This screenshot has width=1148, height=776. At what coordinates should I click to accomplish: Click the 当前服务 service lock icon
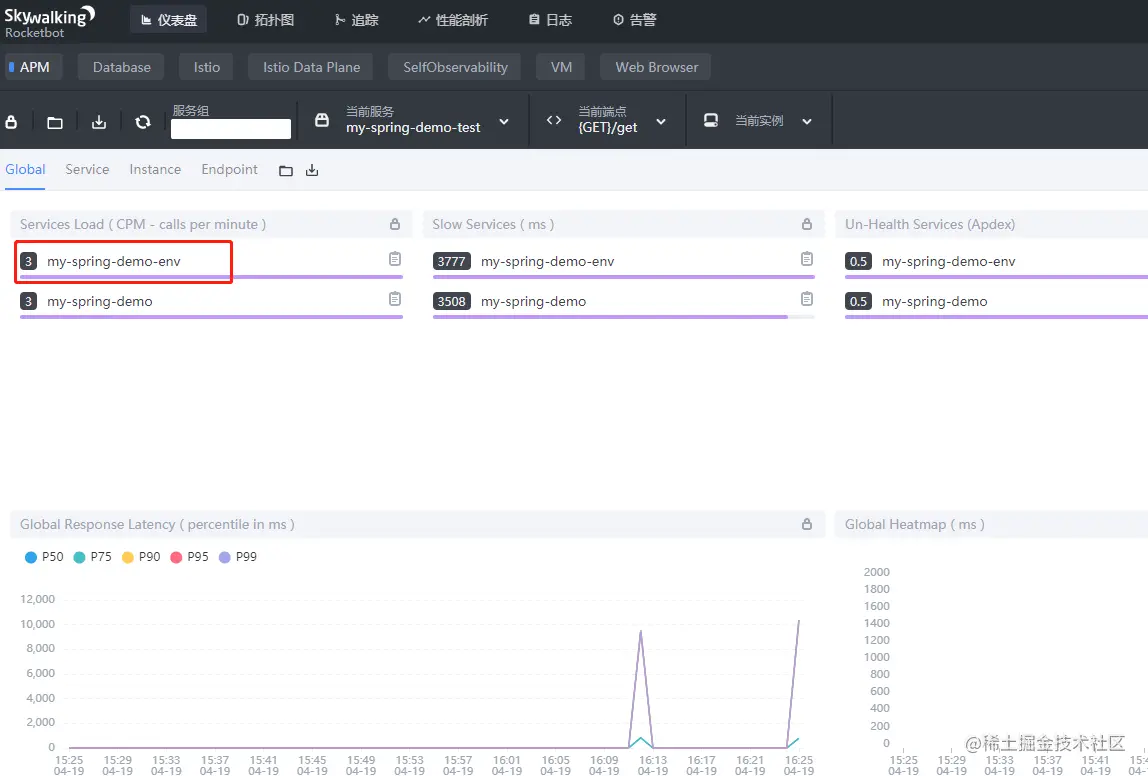(x=322, y=120)
